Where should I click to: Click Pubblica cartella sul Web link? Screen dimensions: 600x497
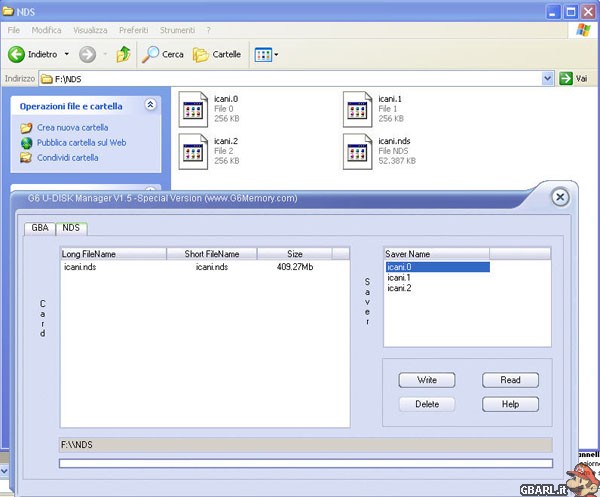81,143
